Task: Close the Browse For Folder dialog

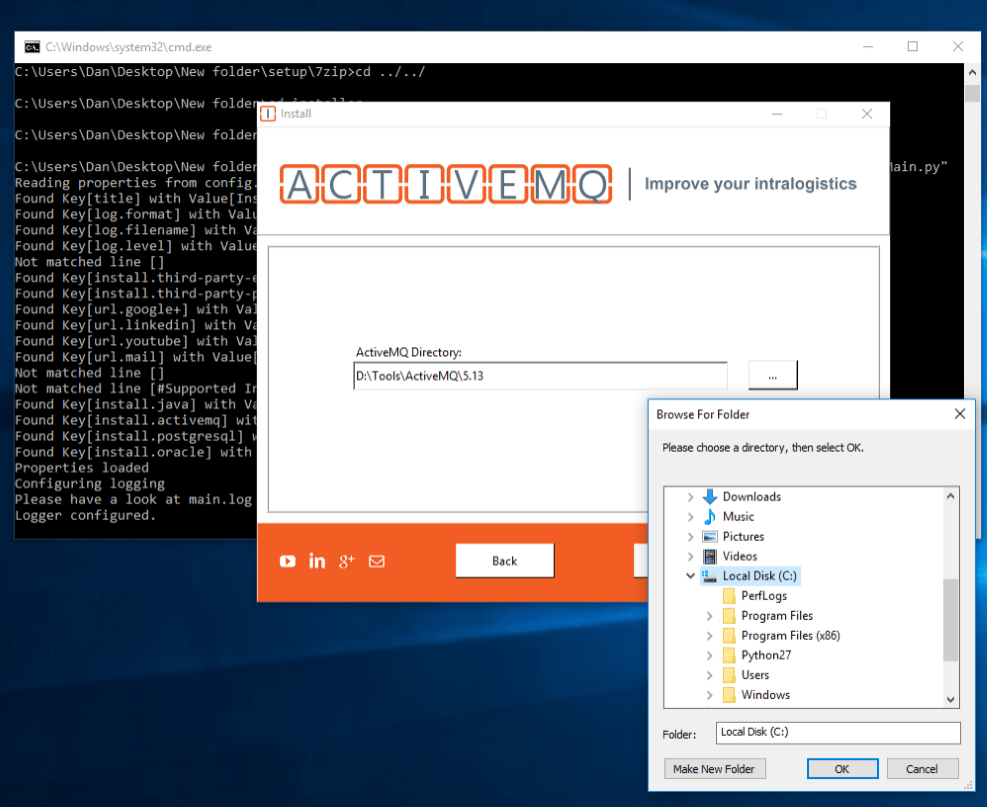Action: pyautogui.click(x=959, y=414)
